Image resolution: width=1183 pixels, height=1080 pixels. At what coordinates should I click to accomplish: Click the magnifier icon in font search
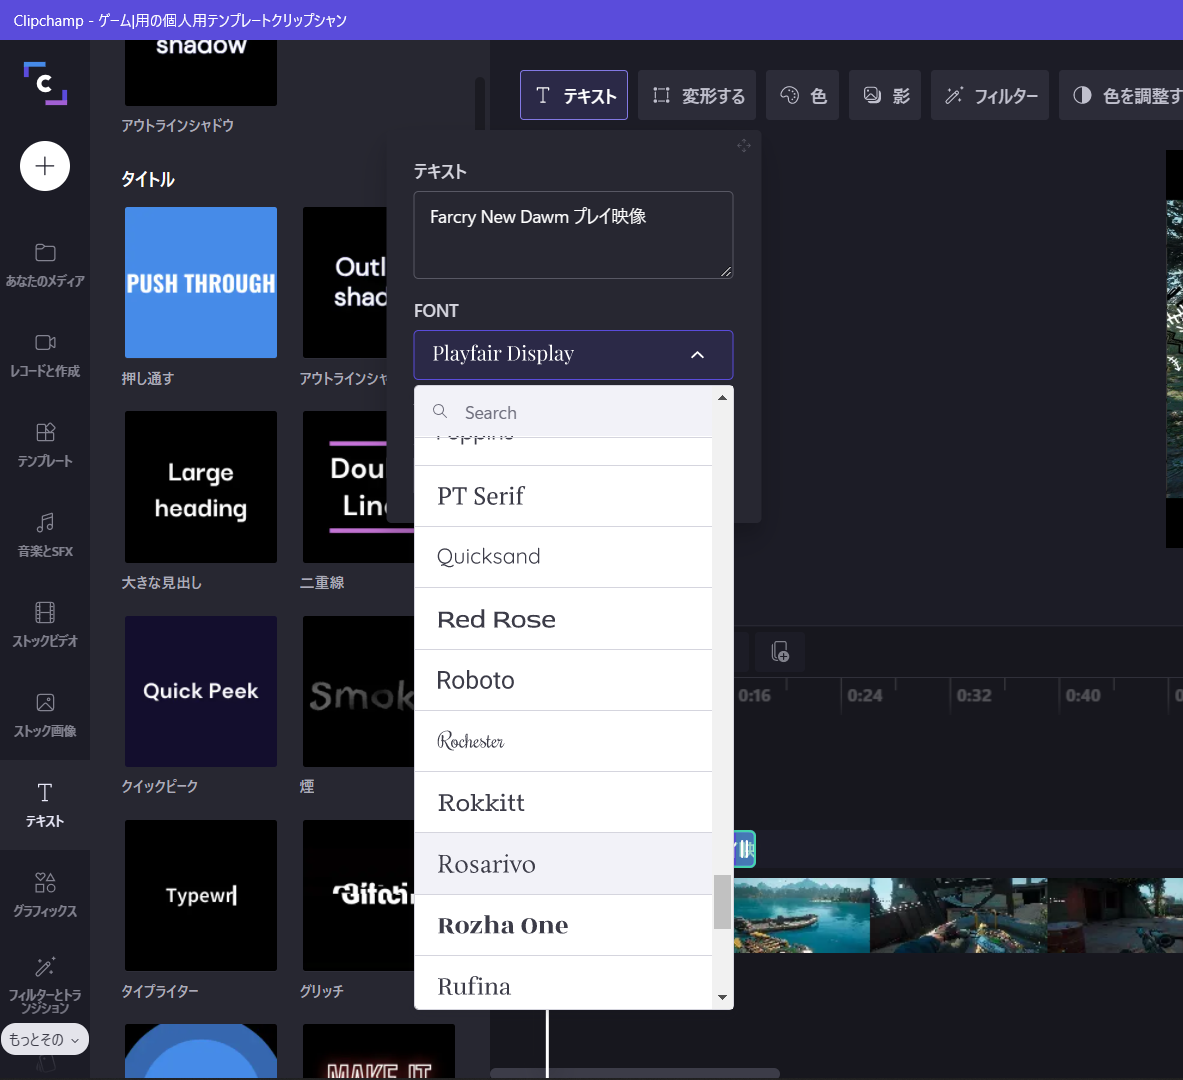440,411
